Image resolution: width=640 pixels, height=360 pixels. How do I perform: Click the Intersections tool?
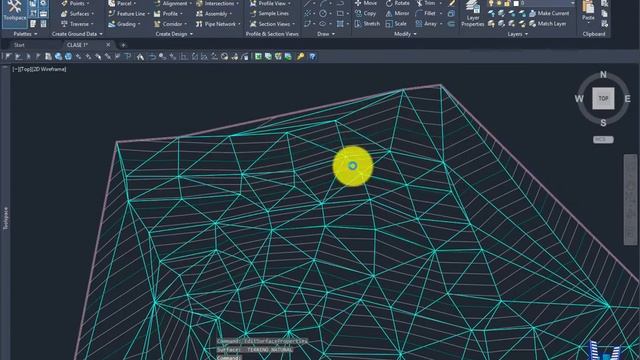pyautogui.click(x=216, y=3)
